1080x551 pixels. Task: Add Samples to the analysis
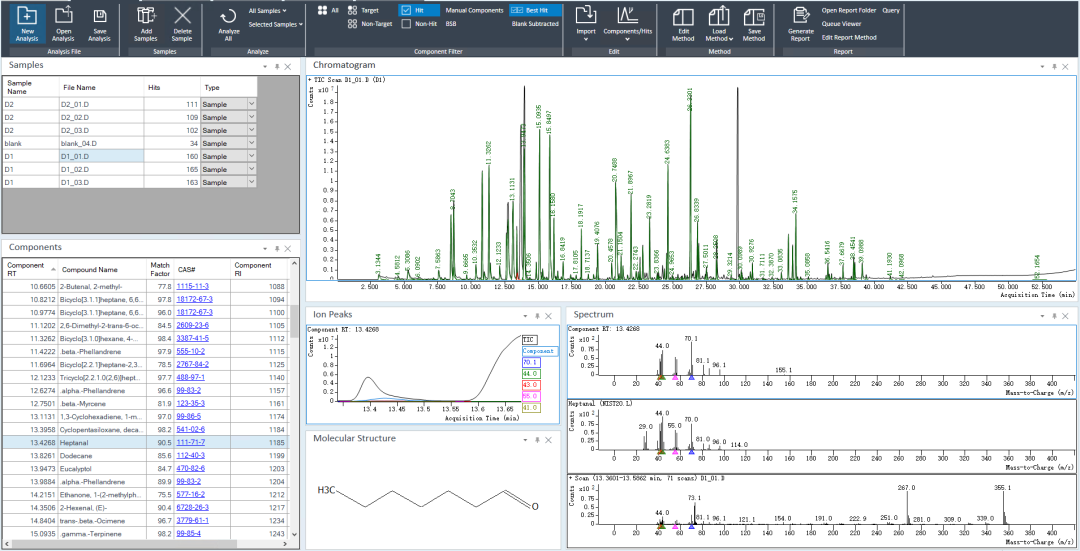click(x=145, y=24)
